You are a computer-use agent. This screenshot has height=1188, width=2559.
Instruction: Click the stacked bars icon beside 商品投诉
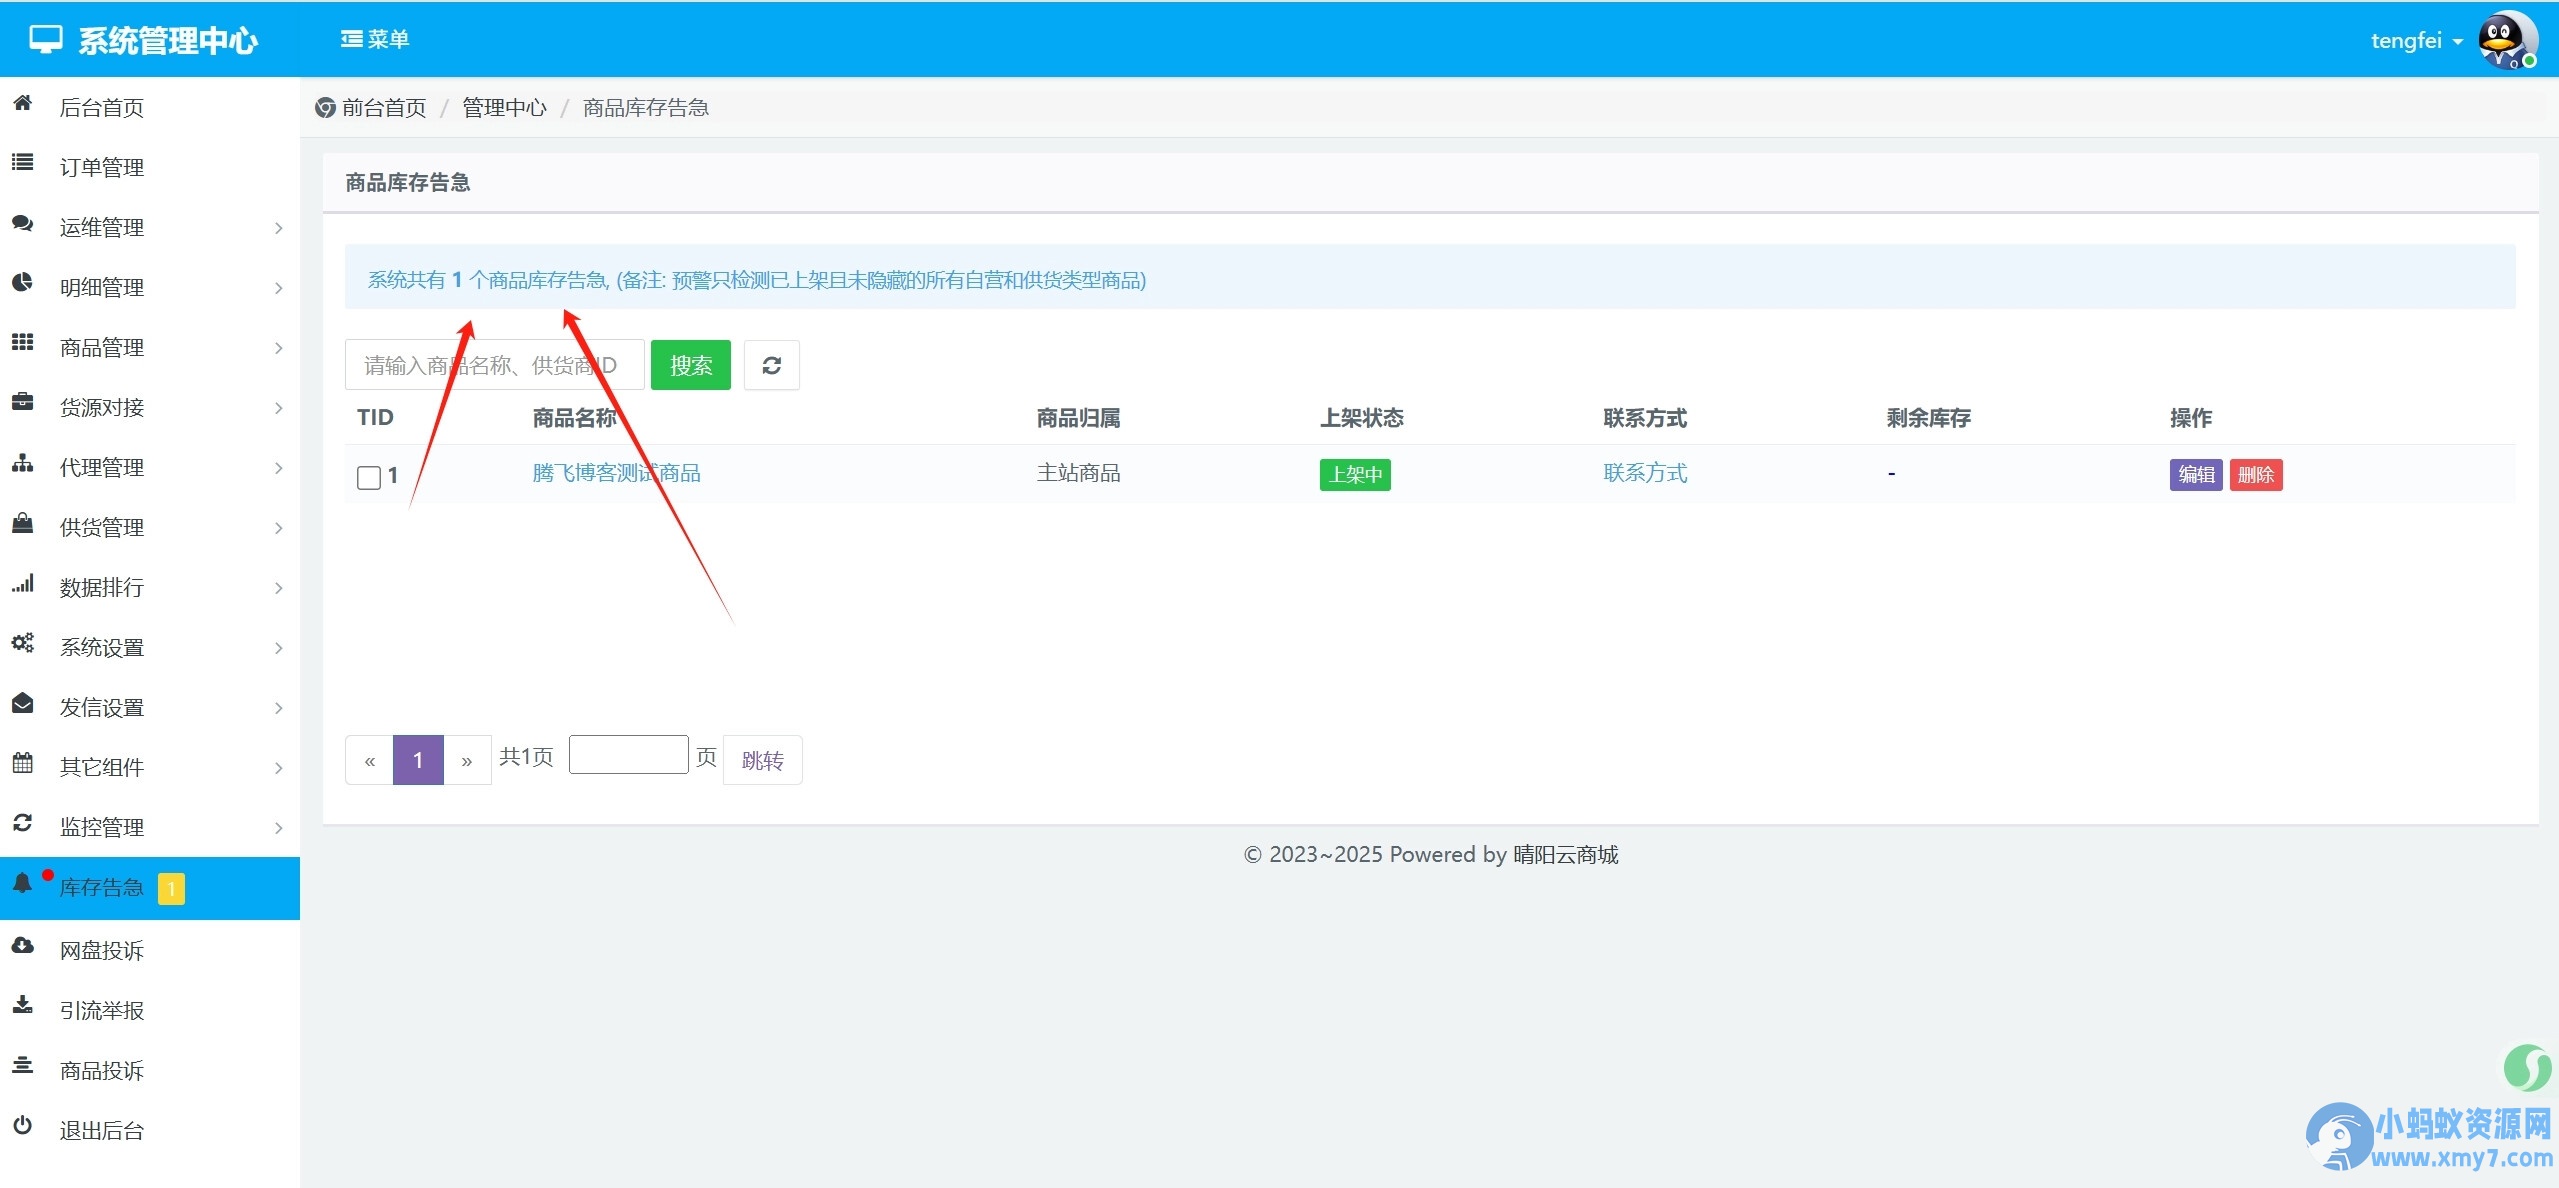pyautogui.click(x=22, y=1065)
